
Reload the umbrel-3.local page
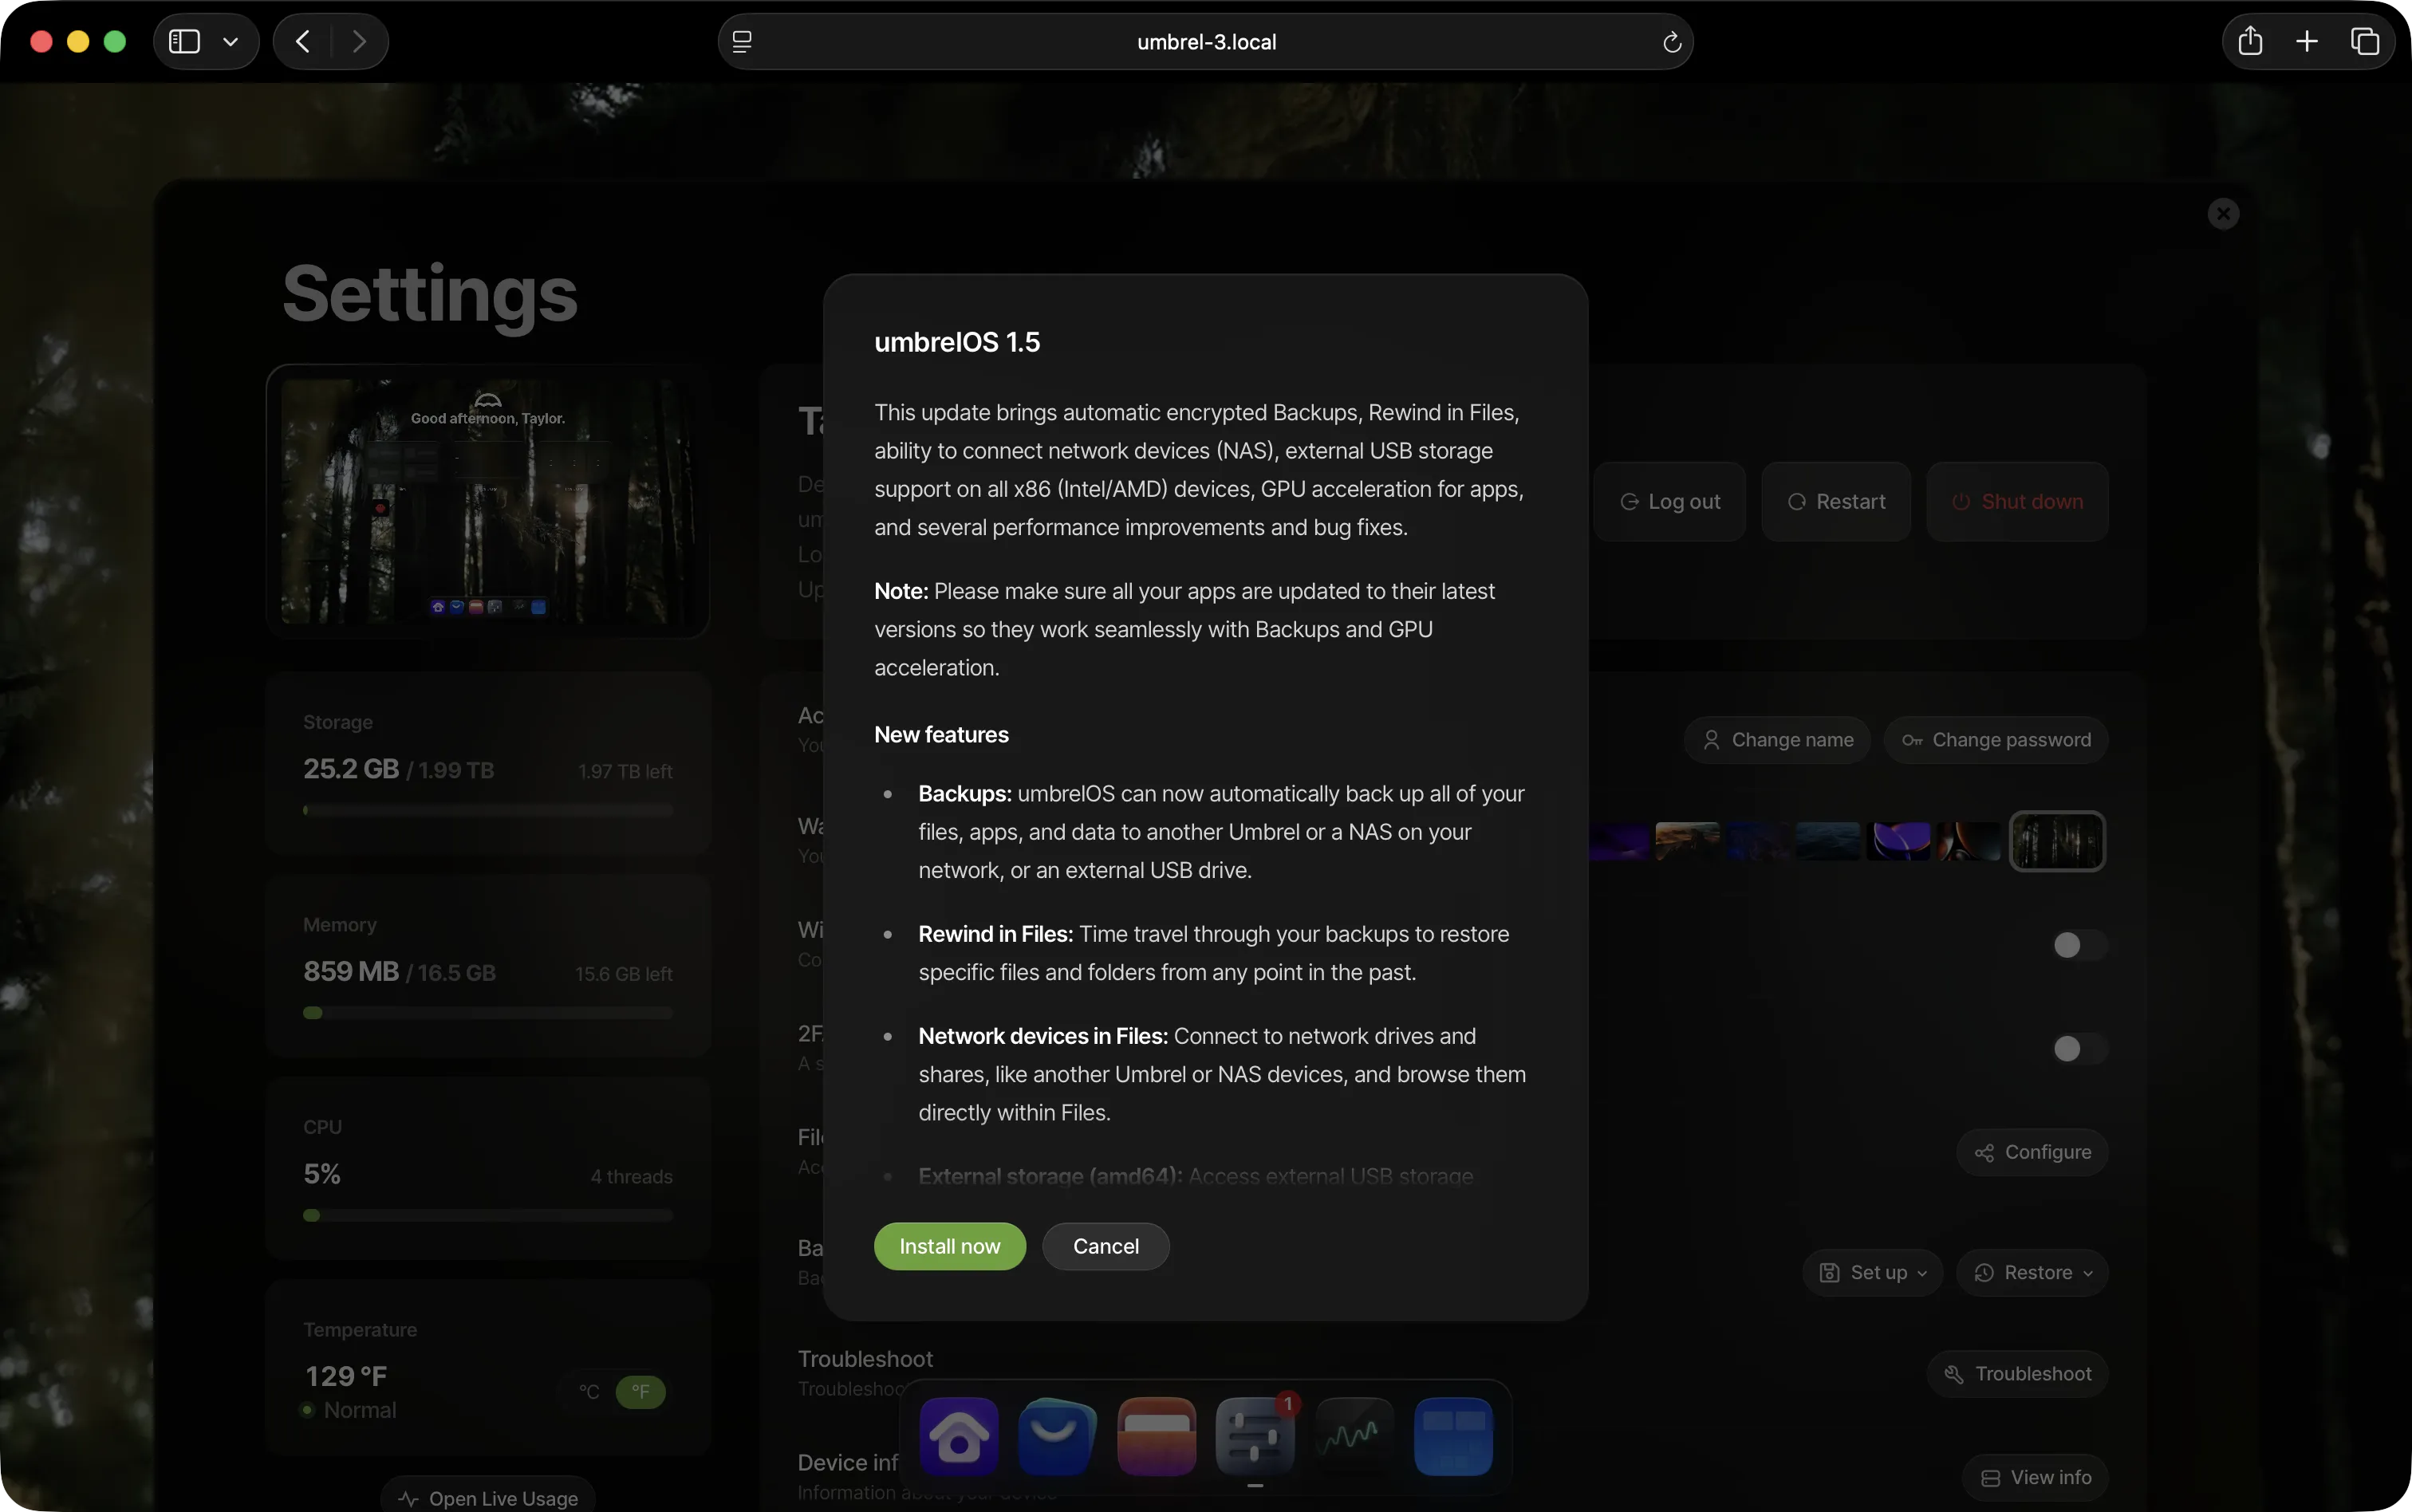pos(1671,42)
